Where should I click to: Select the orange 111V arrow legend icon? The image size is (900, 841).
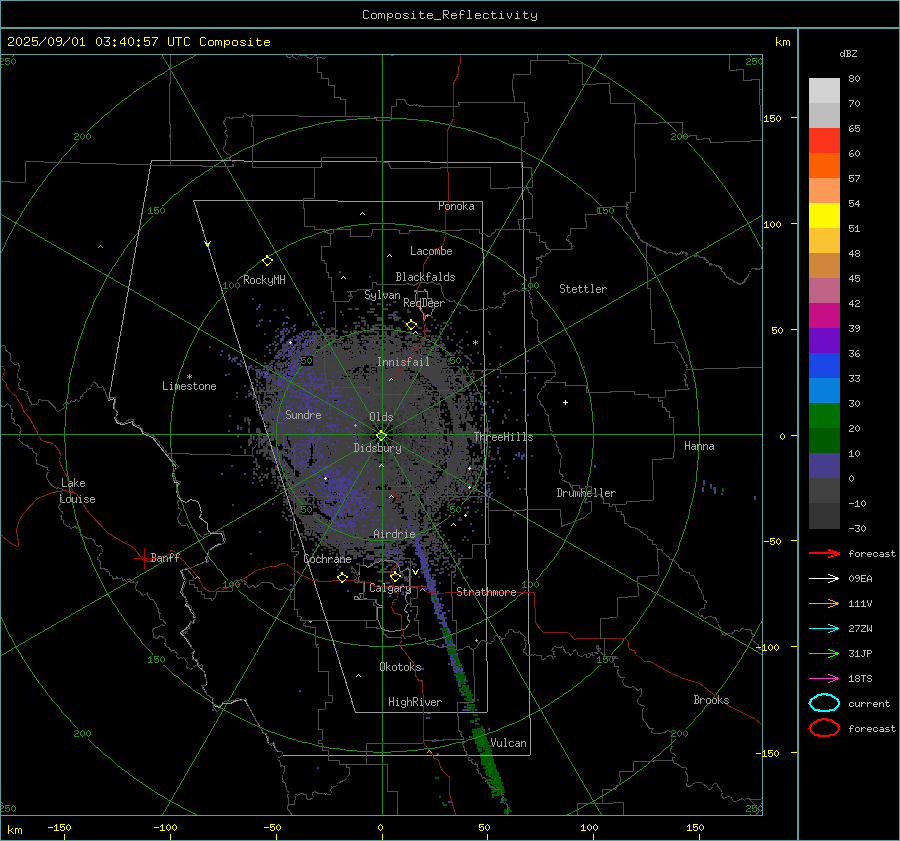pyautogui.click(x=824, y=603)
